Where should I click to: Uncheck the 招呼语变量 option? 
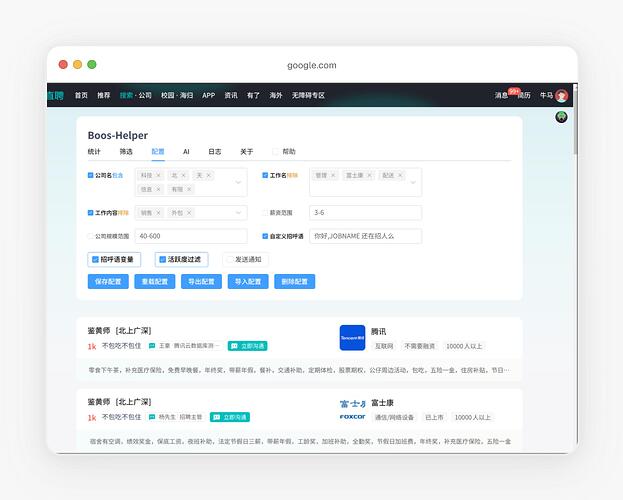(95, 260)
